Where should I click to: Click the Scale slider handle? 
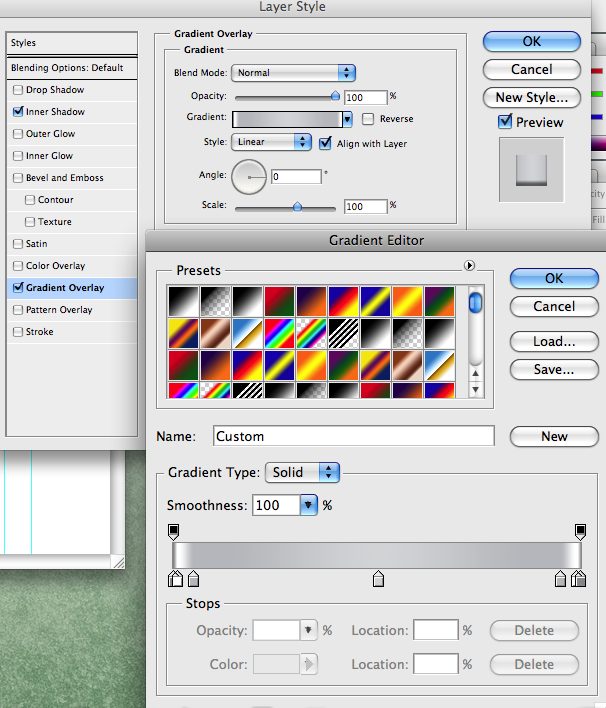coord(297,207)
